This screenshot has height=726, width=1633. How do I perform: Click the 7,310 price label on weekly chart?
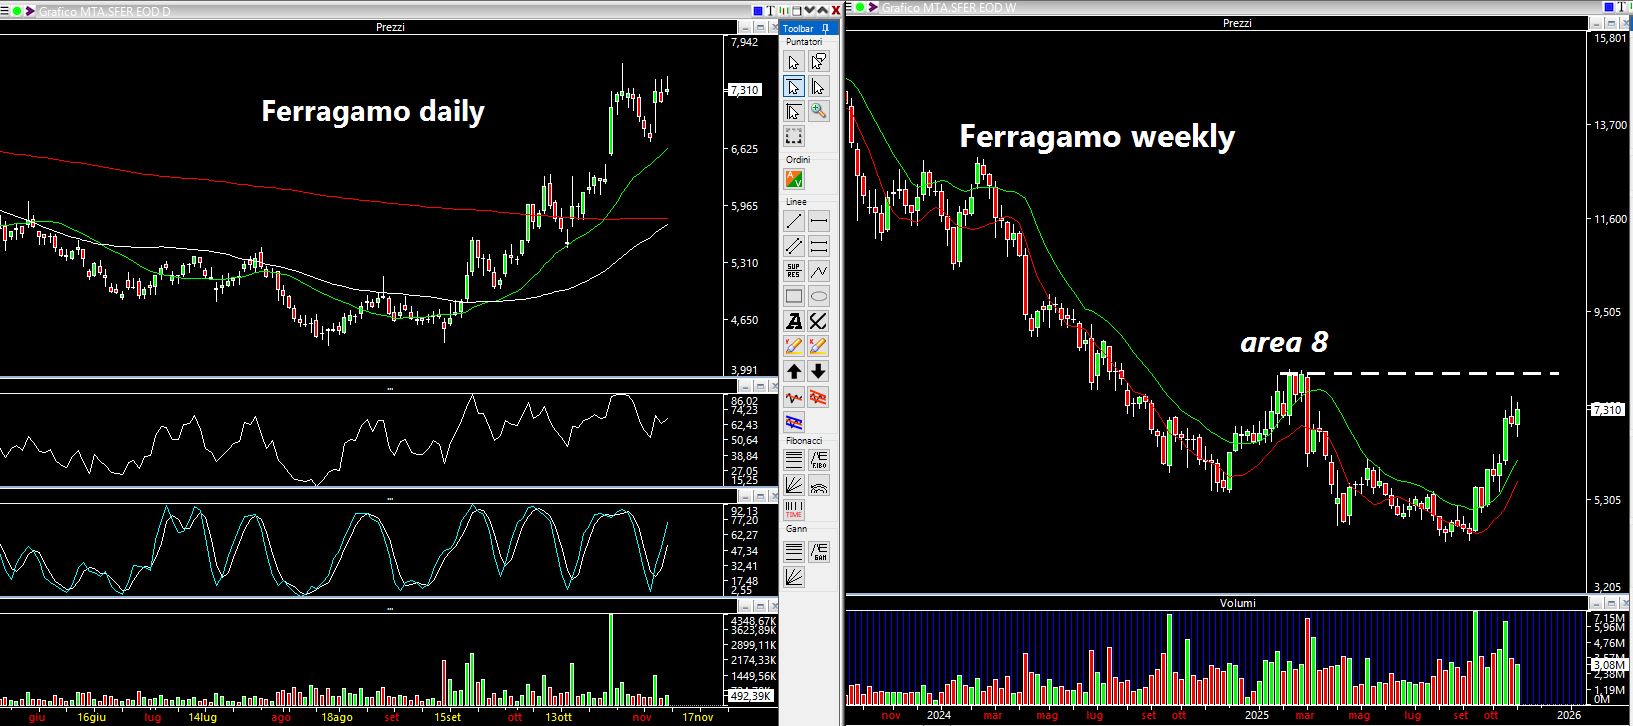pos(1606,410)
